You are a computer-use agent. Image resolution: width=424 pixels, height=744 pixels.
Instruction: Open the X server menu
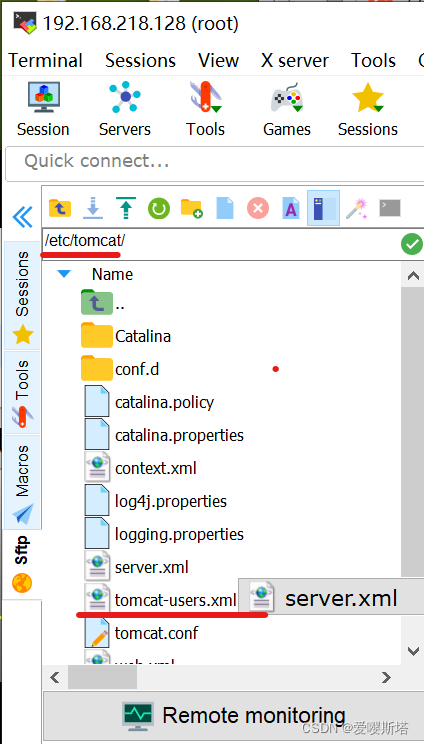coord(295,60)
